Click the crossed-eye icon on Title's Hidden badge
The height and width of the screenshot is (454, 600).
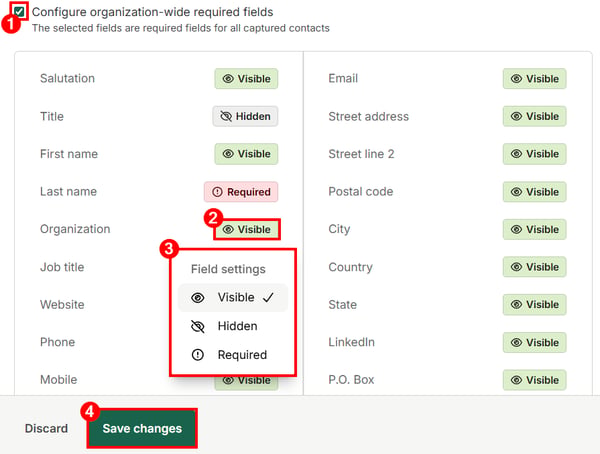(226, 116)
